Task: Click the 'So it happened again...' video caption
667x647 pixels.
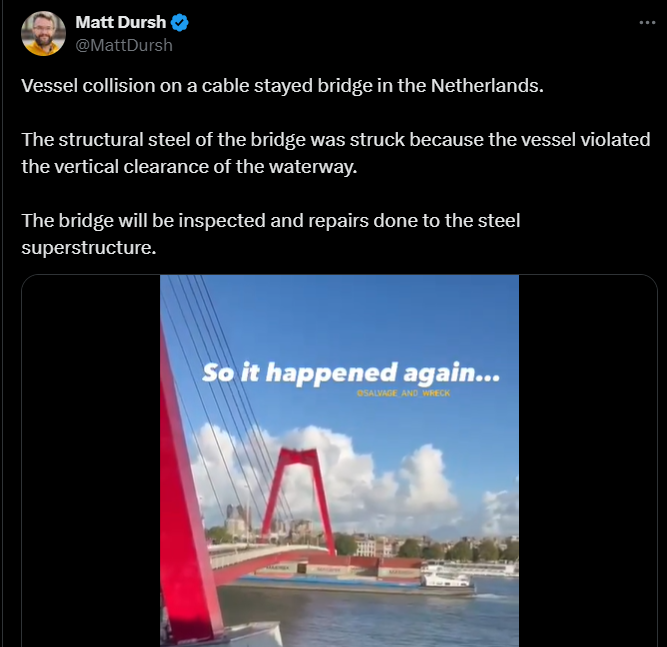Action: pyautogui.click(x=351, y=373)
